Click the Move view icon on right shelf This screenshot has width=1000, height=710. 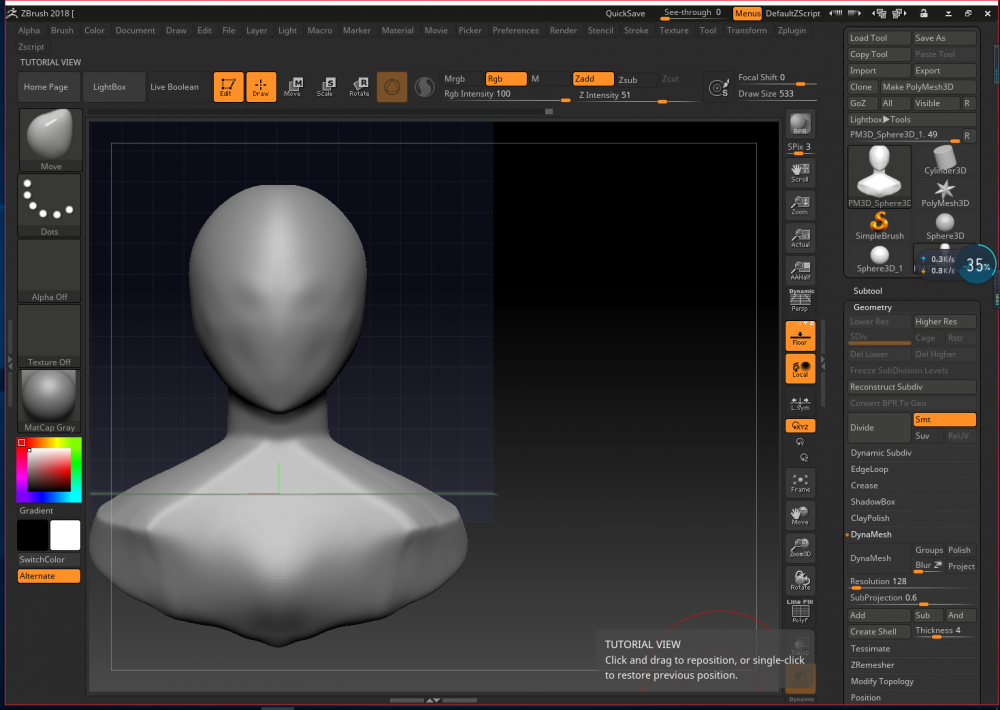pos(800,515)
